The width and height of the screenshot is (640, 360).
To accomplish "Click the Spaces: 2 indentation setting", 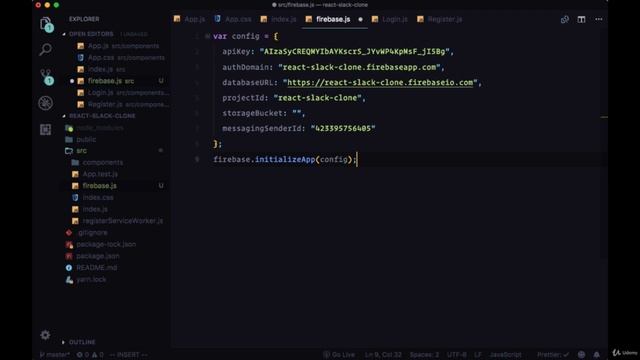I will [x=424, y=355].
